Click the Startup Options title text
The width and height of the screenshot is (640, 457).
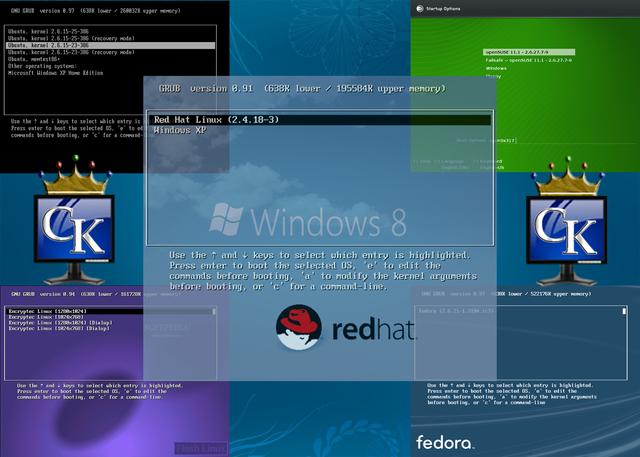click(x=443, y=9)
